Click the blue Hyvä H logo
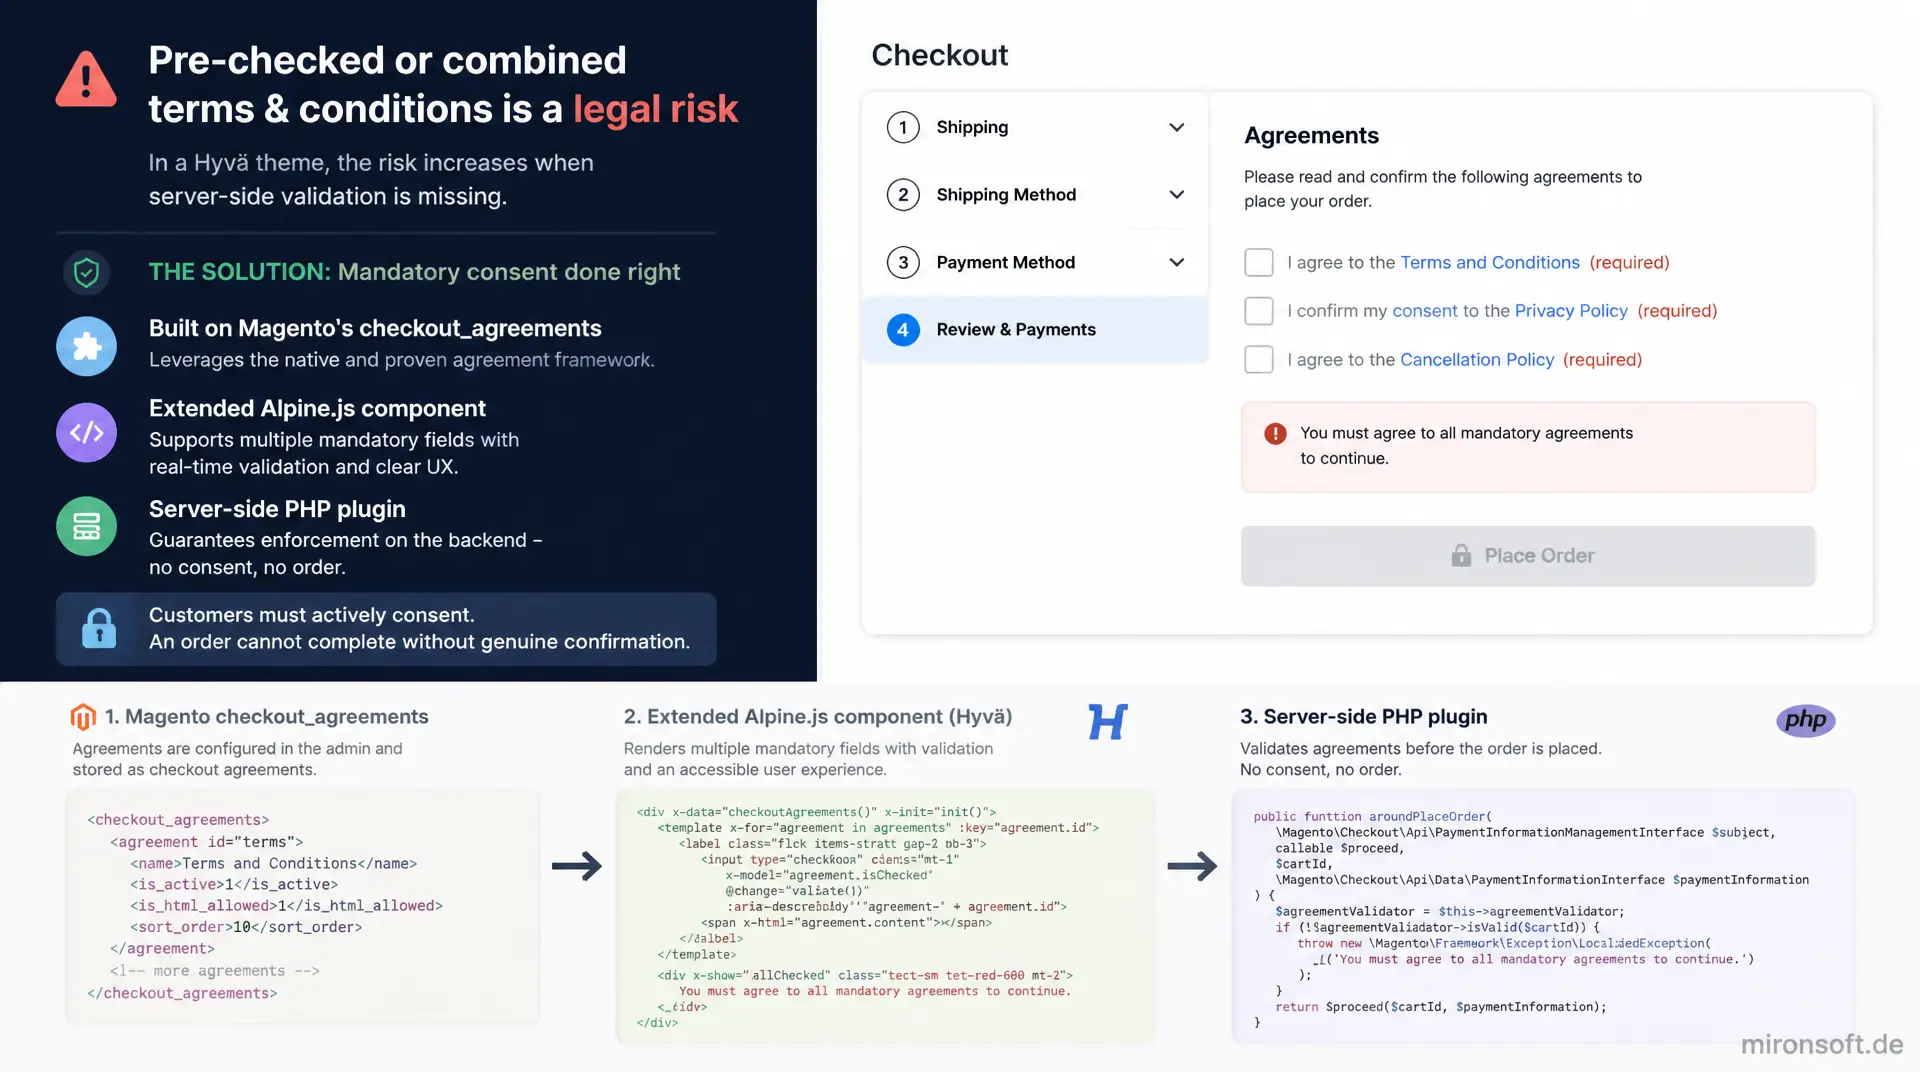The height and width of the screenshot is (1072, 1920). pos(1108,721)
